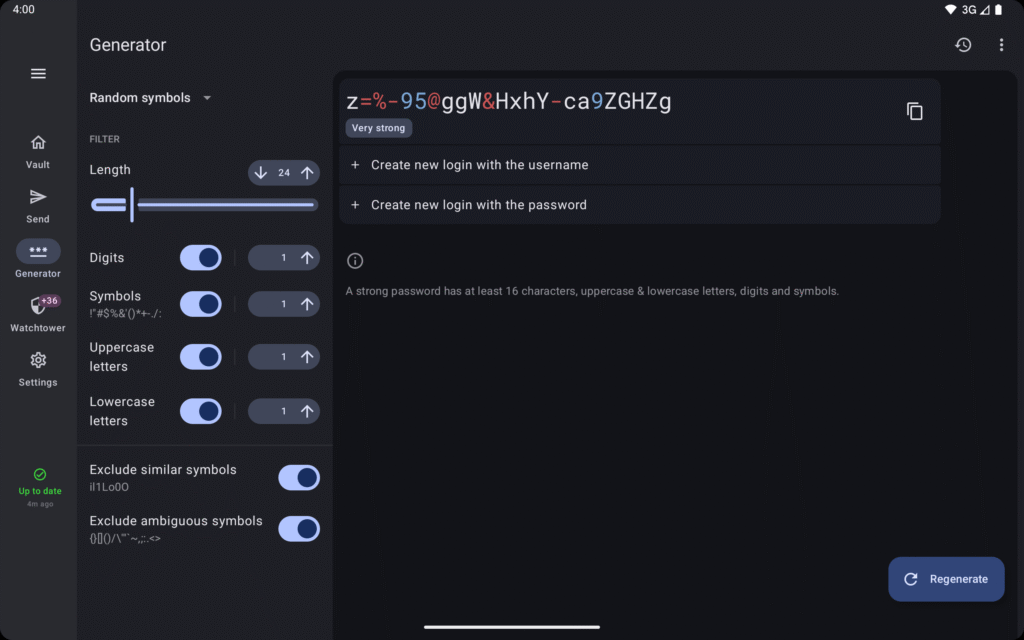Click the Very strong strength badge

coord(378,128)
